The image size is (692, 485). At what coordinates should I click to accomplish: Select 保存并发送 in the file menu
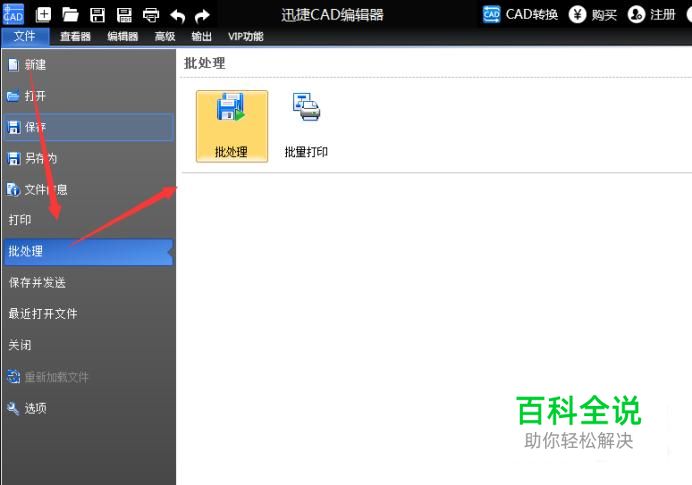[x=88, y=282]
